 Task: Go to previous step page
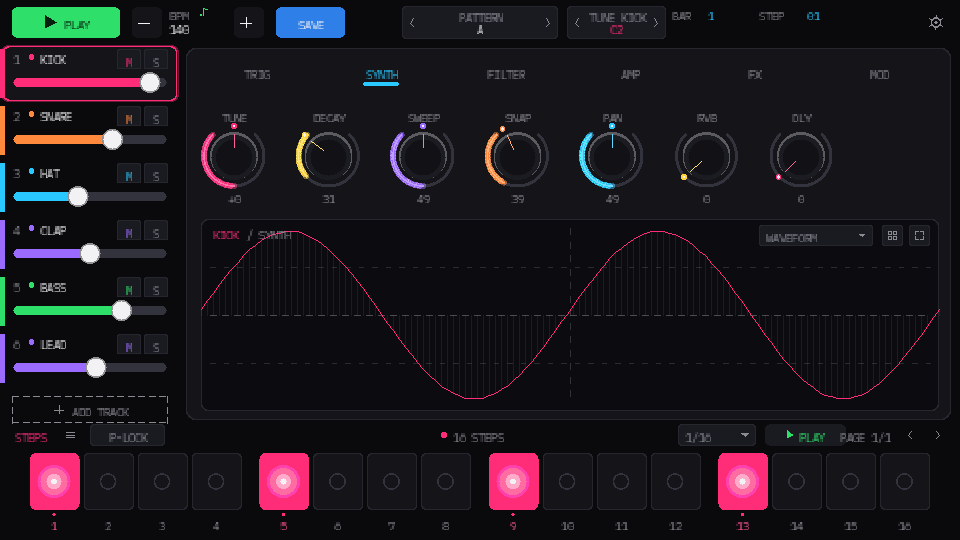(910, 435)
